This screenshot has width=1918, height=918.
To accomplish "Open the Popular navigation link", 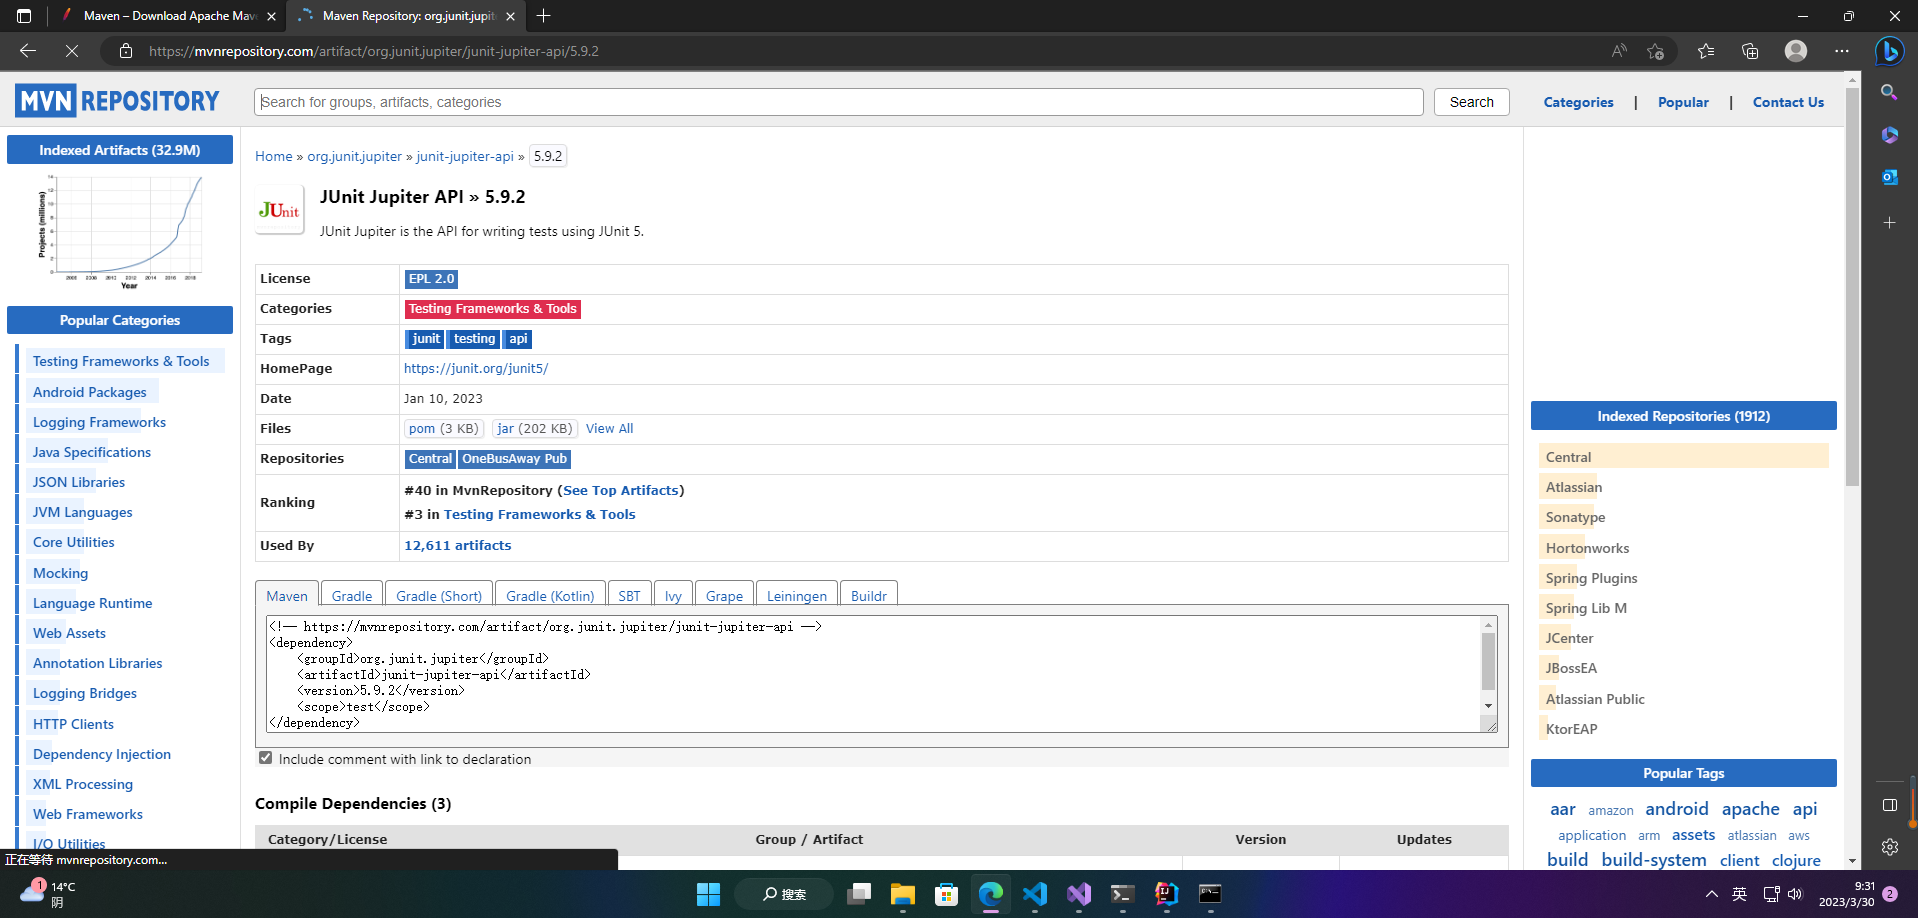I will 1683,102.
